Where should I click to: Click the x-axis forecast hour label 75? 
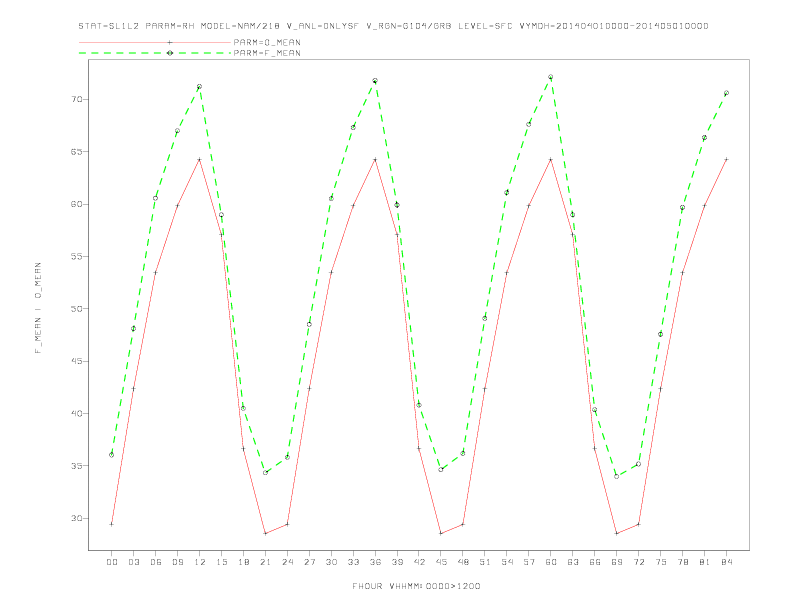(x=661, y=562)
